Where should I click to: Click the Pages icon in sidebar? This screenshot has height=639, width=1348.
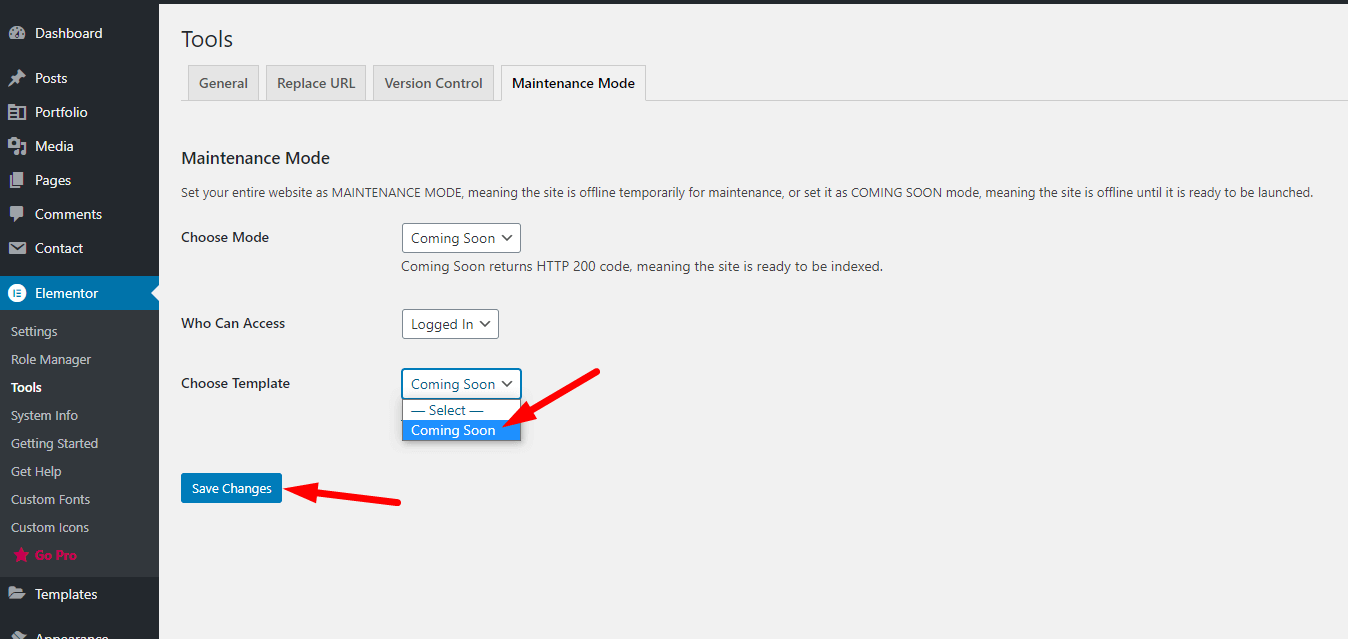(x=17, y=180)
